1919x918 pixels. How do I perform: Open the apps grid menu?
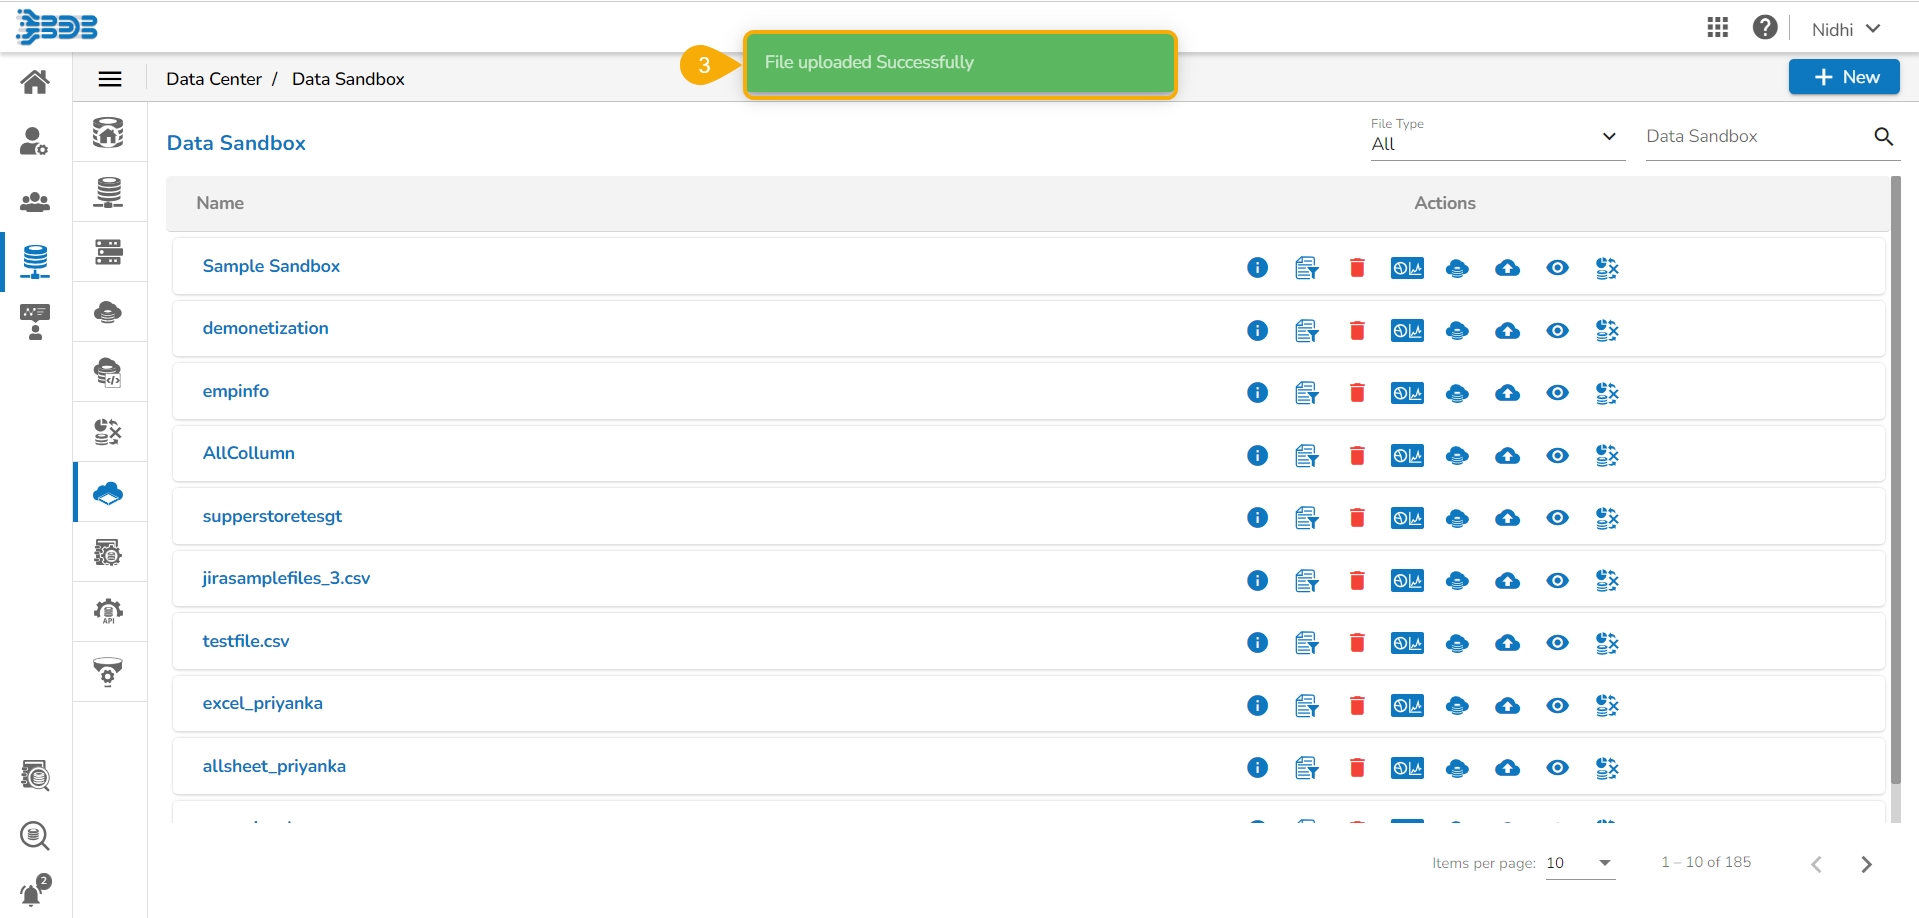(x=1718, y=28)
